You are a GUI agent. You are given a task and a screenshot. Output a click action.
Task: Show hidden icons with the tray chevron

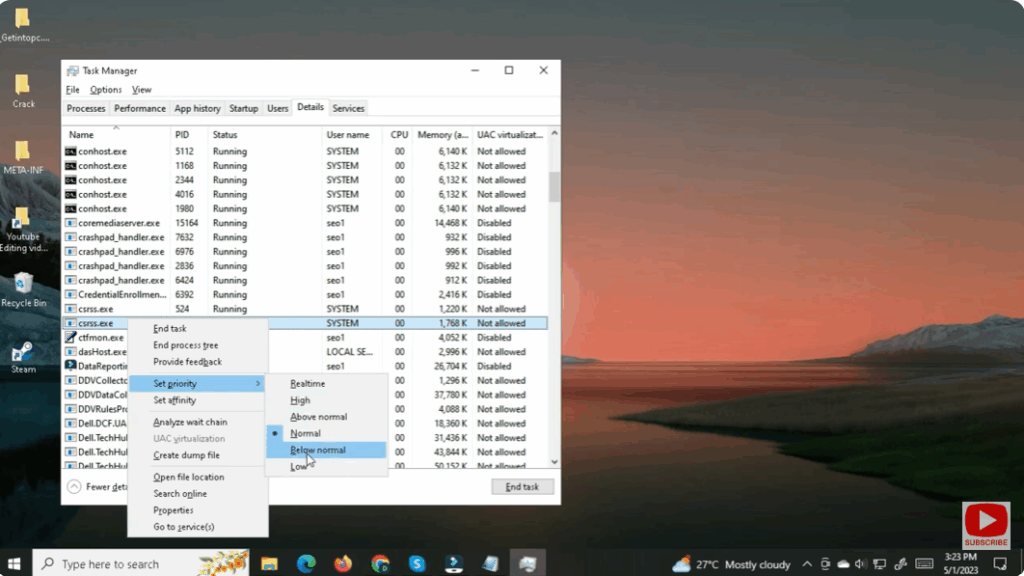808,562
